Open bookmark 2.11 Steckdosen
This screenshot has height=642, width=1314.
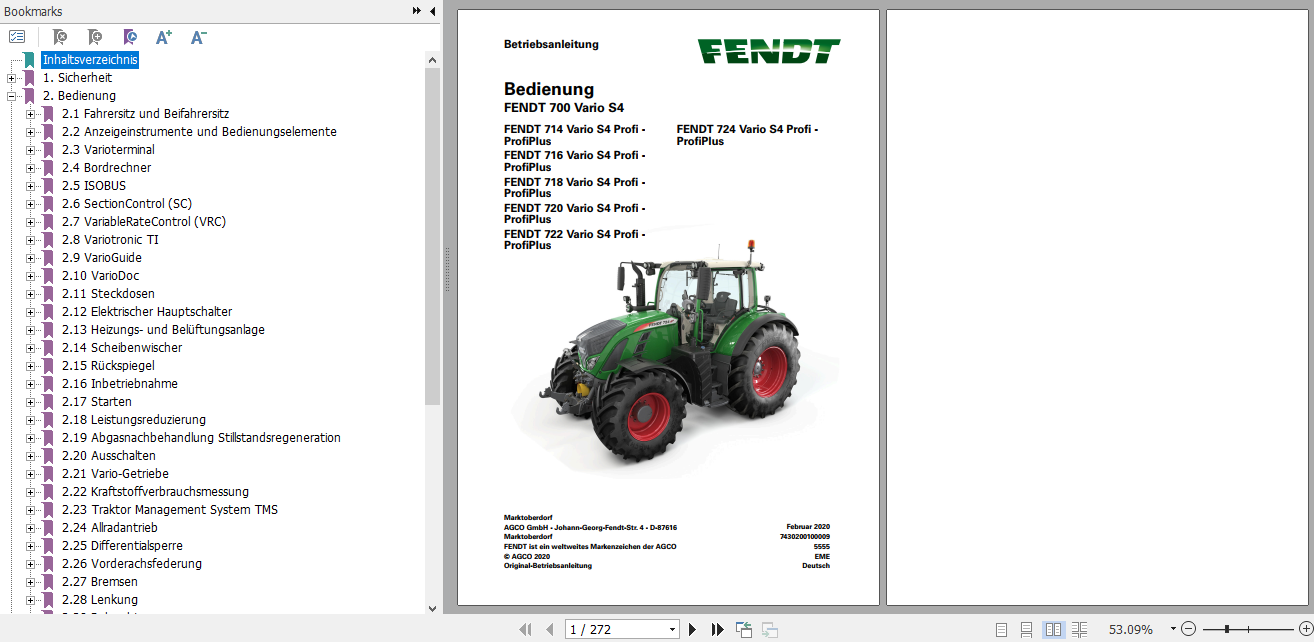click(108, 294)
